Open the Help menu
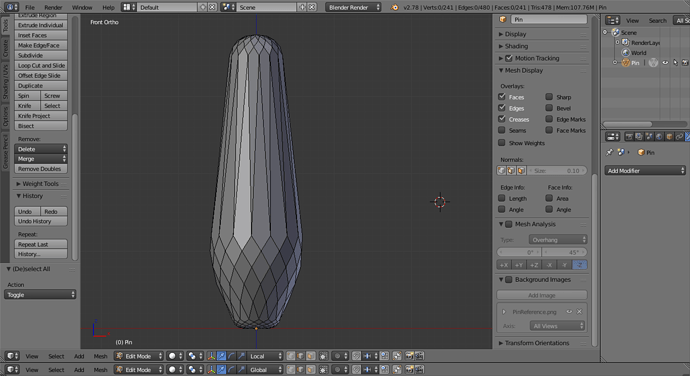690x376 pixels. 108,7
